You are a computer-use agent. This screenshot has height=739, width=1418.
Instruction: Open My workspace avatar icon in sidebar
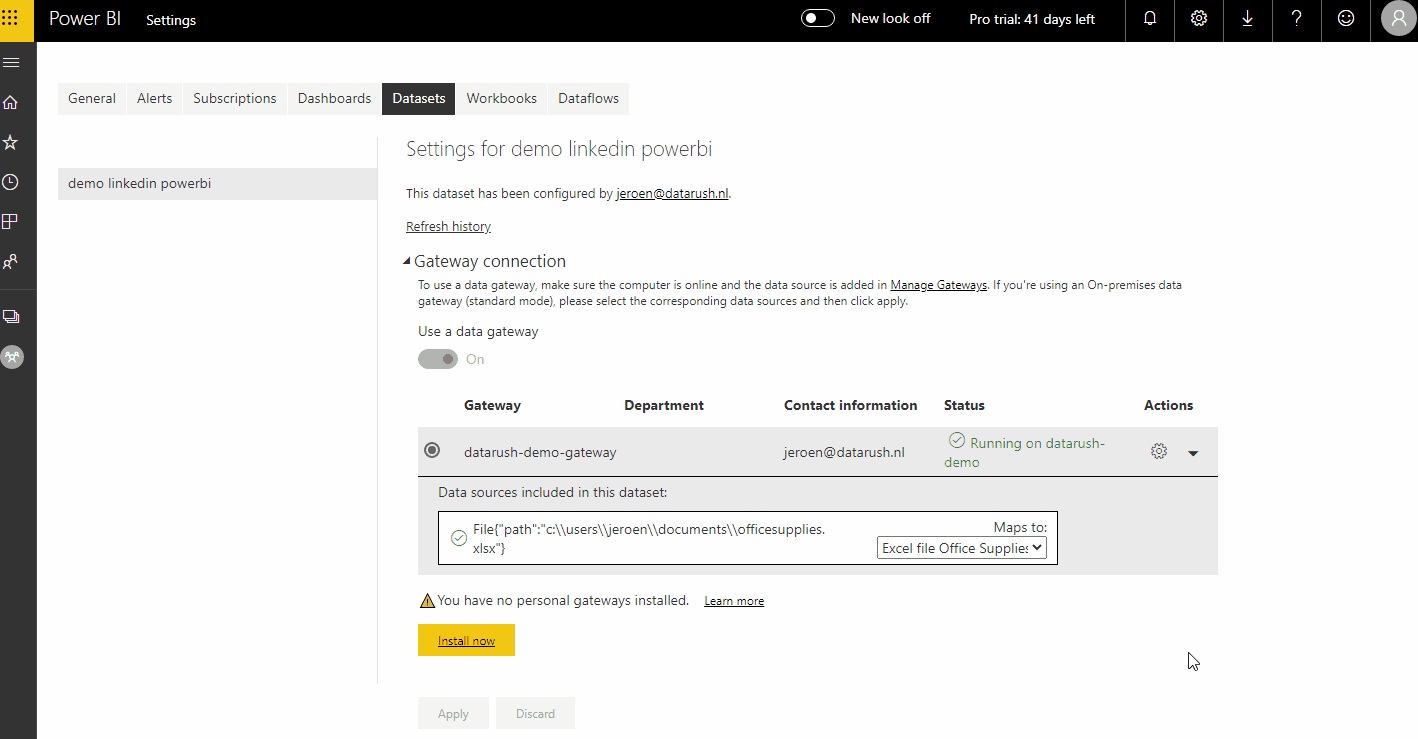[12, 357]
